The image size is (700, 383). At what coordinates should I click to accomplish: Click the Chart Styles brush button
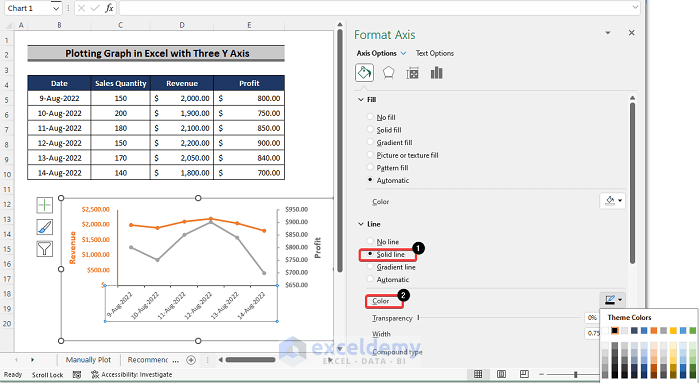click(x=45, y=227)
